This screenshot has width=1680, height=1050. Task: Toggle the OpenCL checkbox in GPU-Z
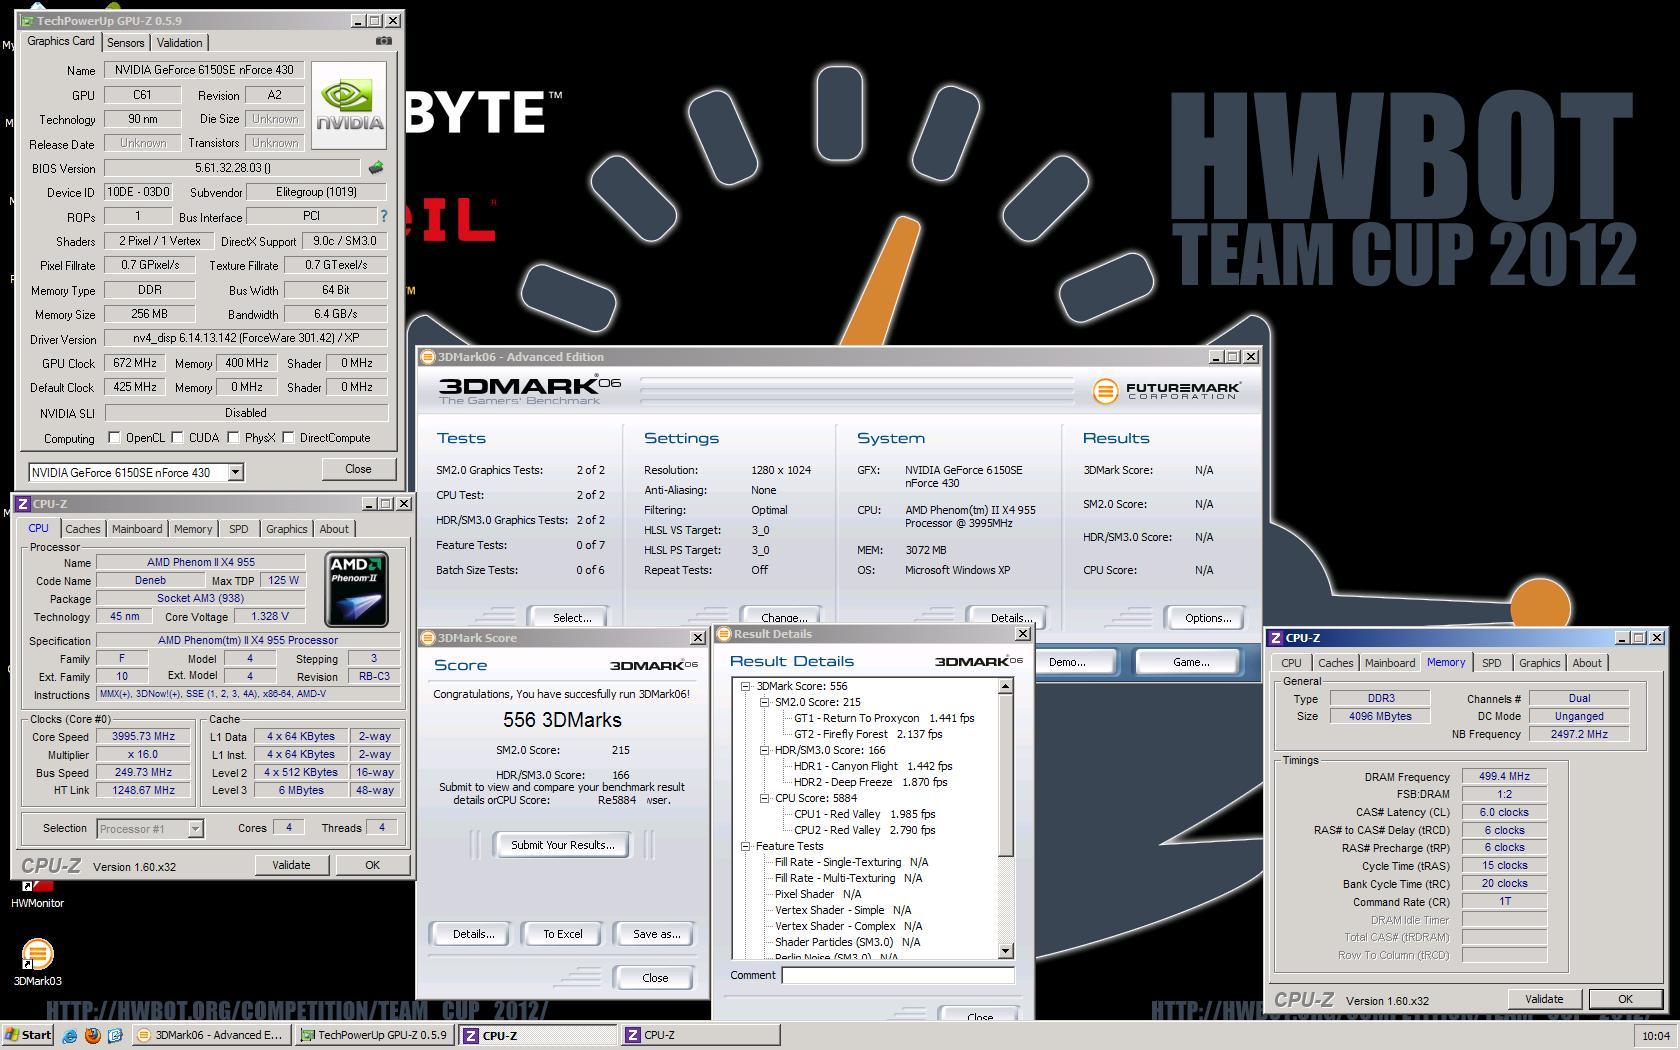coord(114,438)
